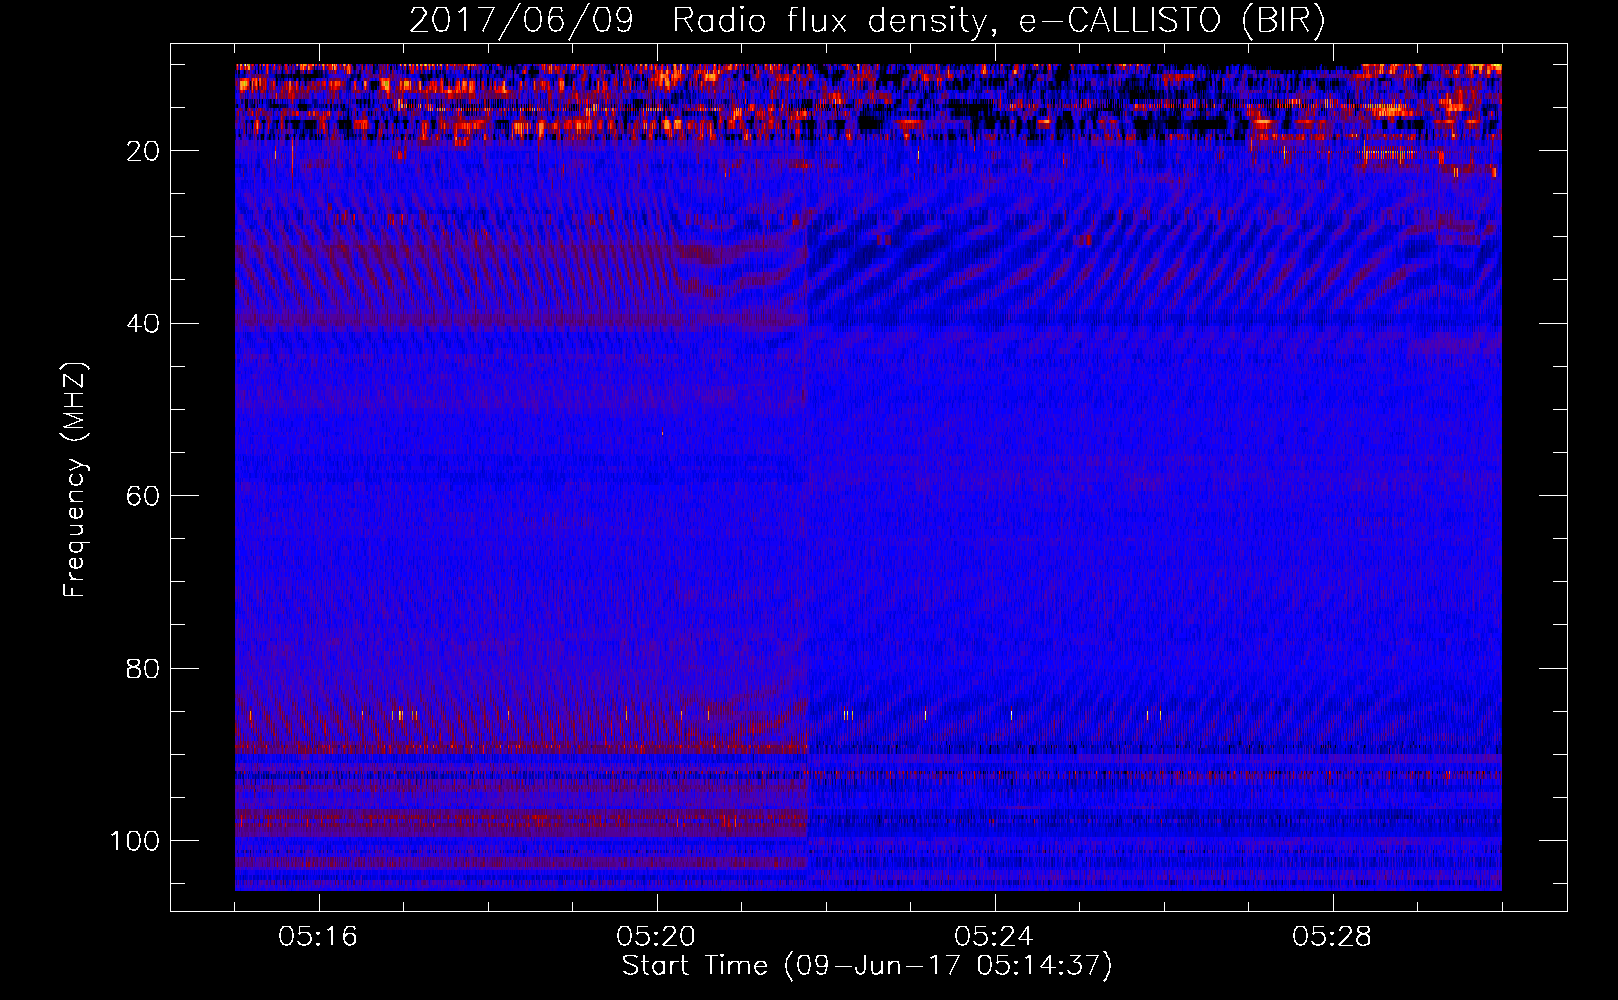Click the 20 frequency tick label
Image resolution: width=1618 pixels, height=1000 pixels.
[144, 151]
